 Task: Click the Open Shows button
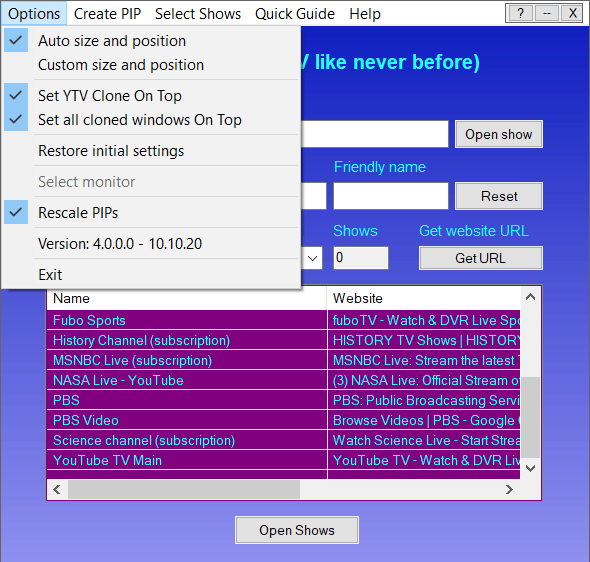297,530
